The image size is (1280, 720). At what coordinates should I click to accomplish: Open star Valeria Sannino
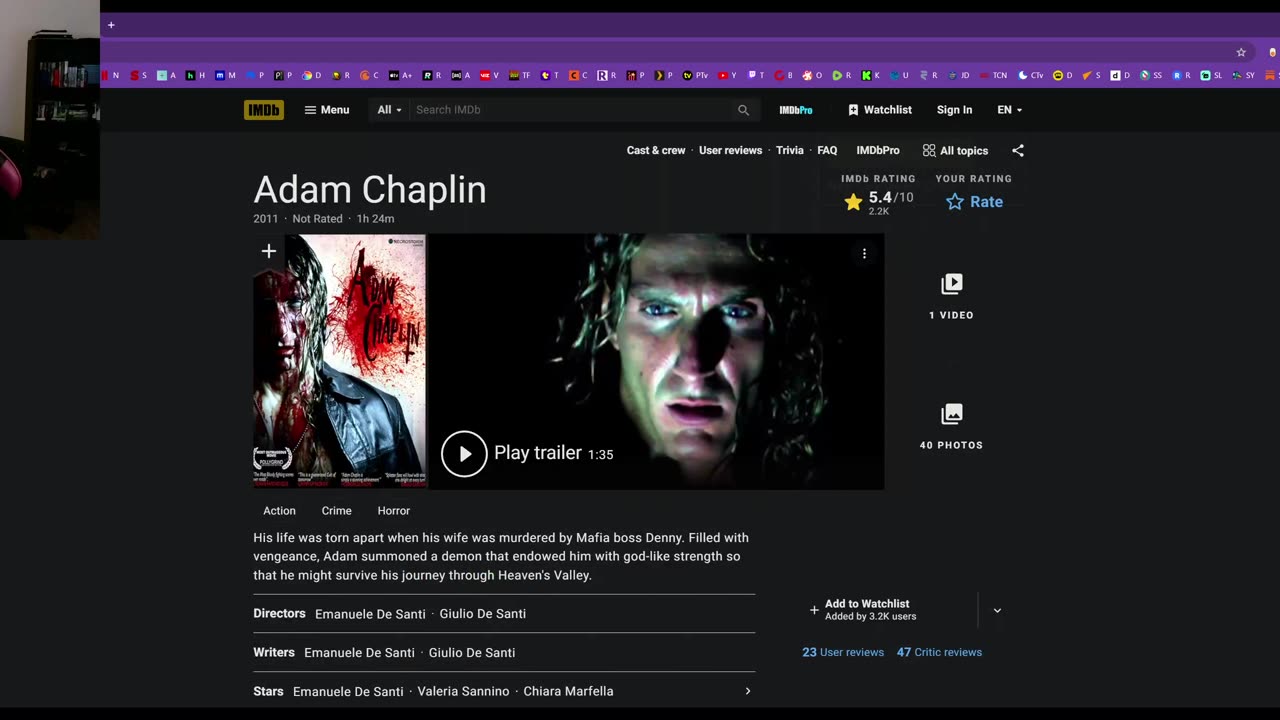[463, 692]
